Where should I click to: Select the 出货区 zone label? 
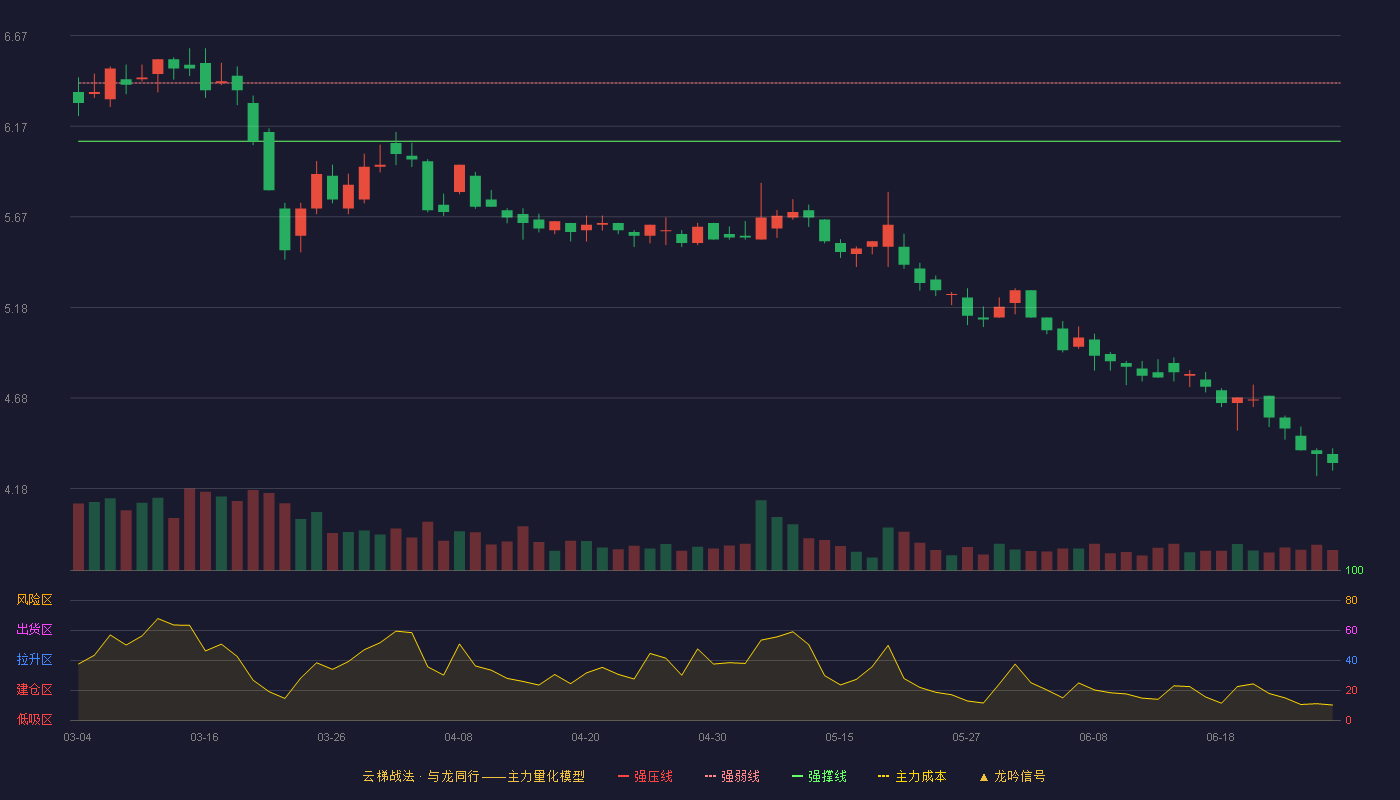pyautogui.click(x=34, y=630)
